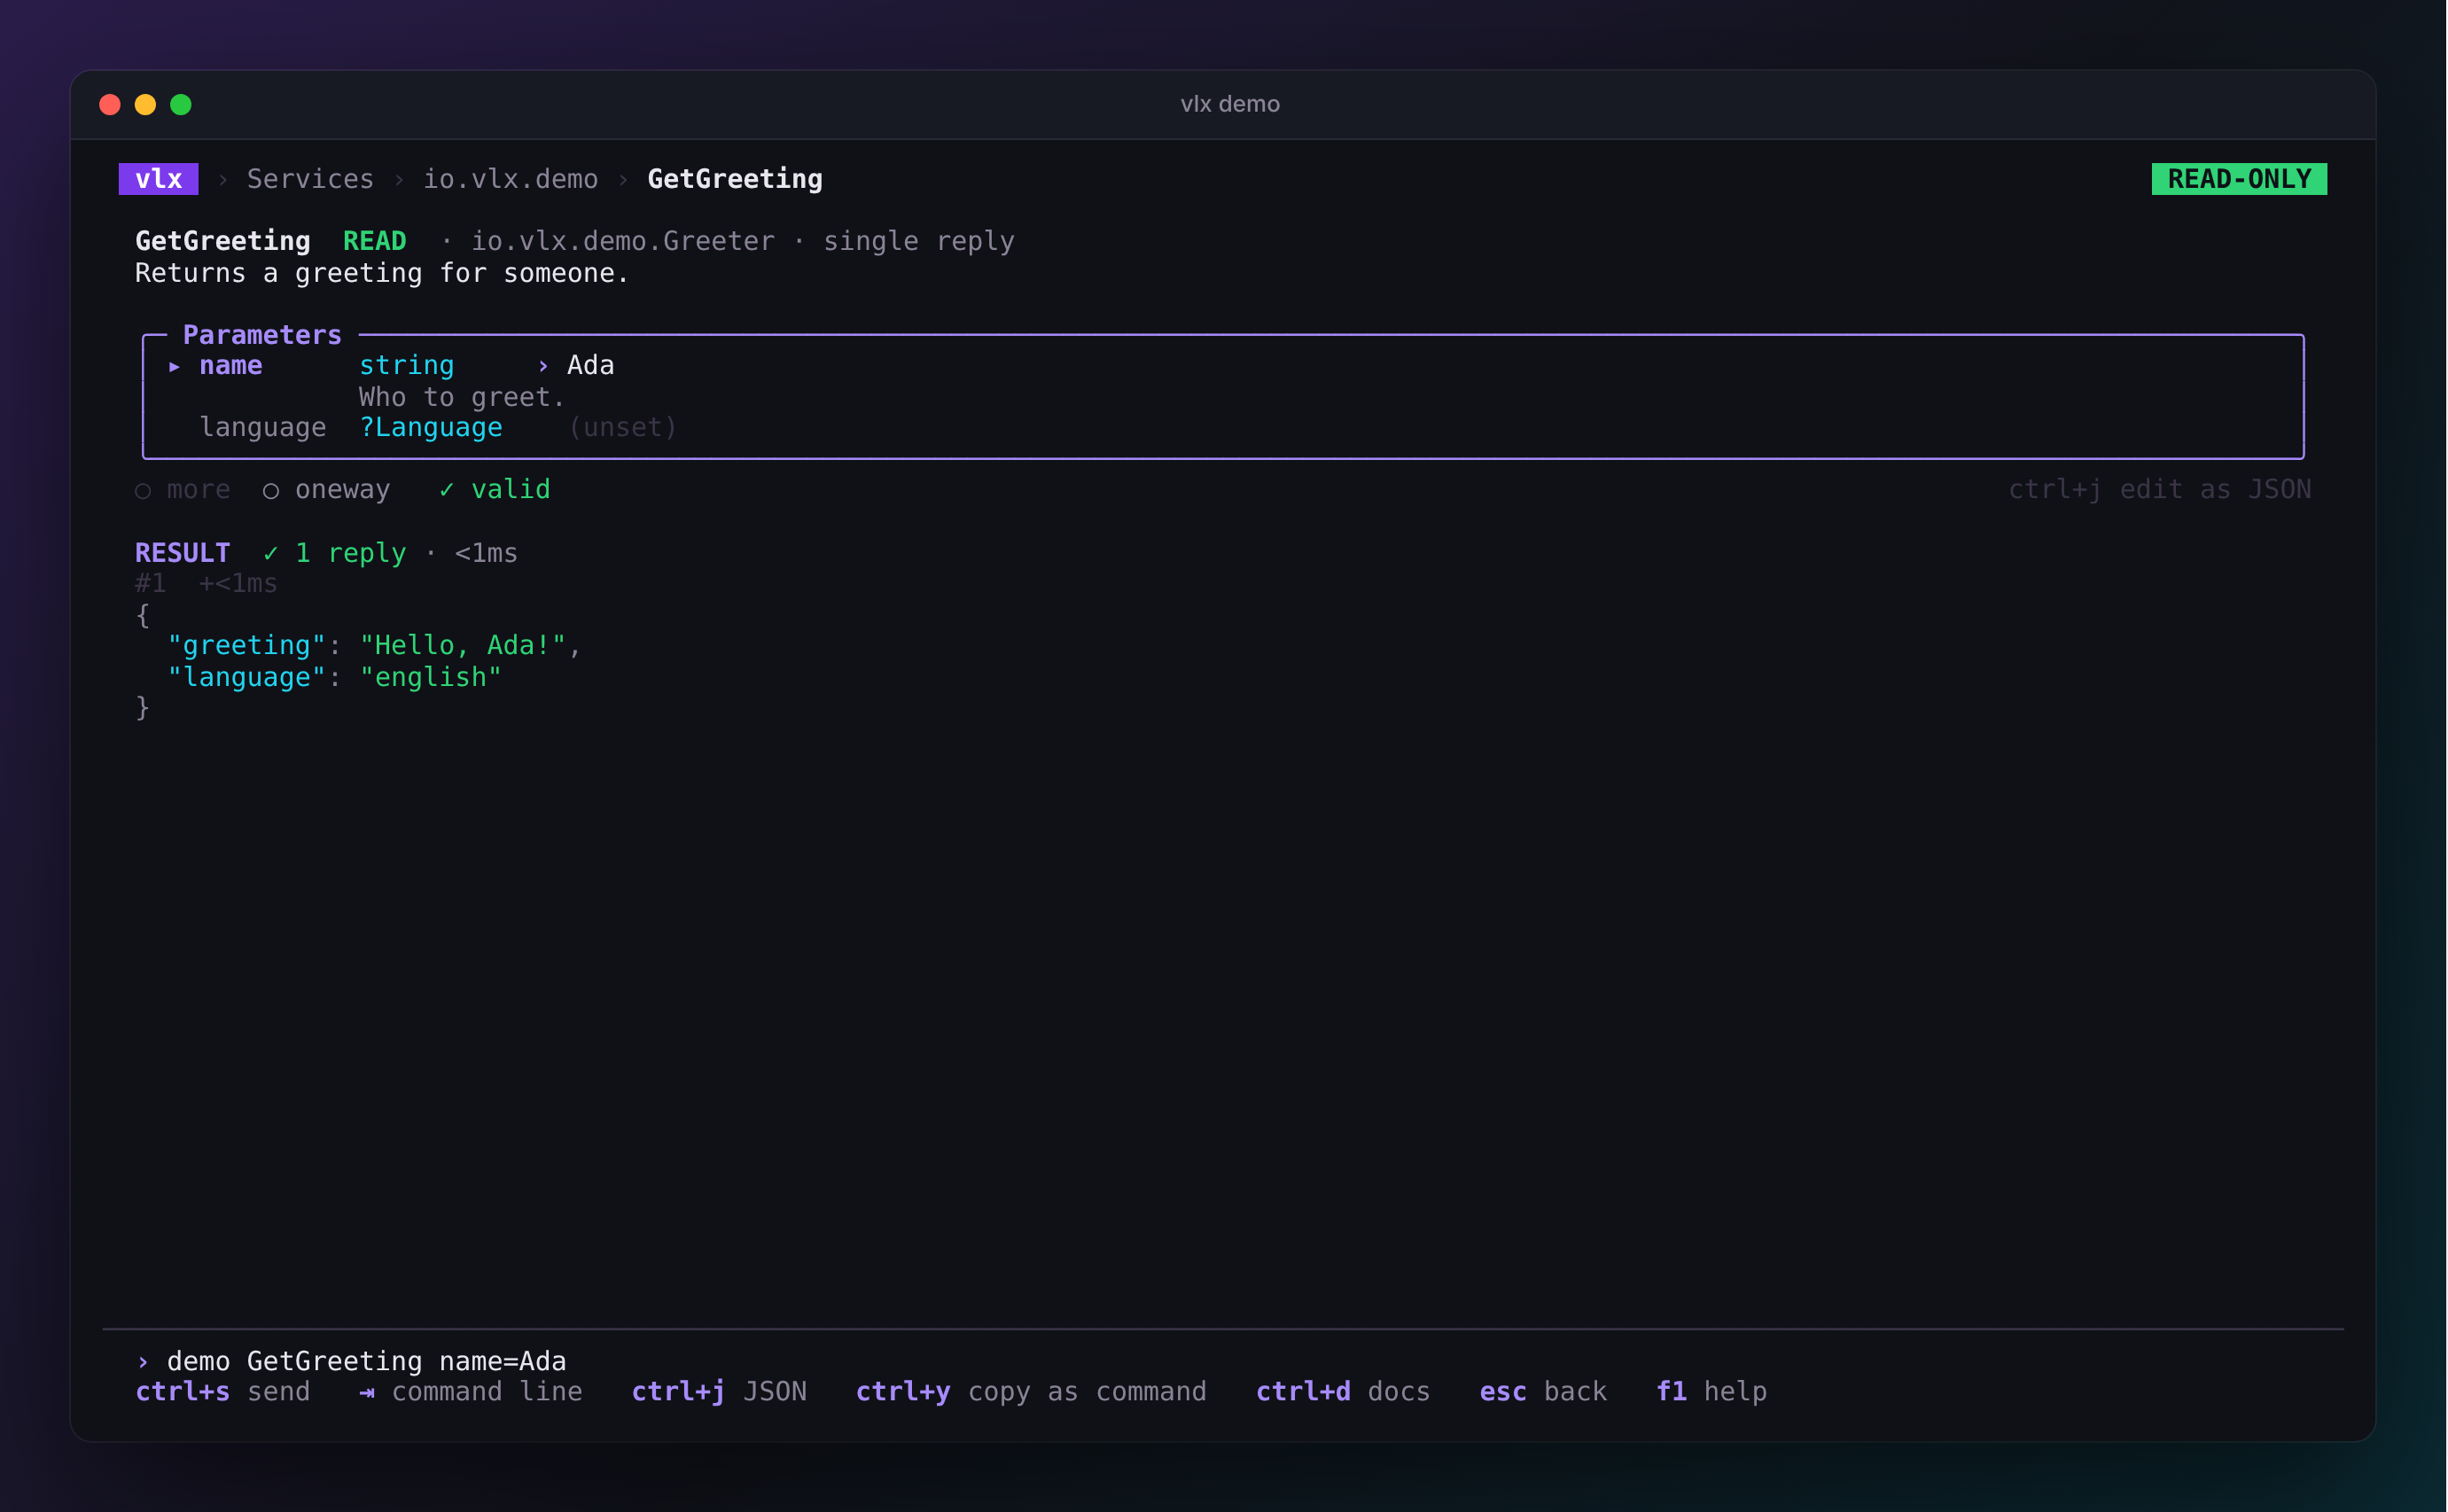
Task: Focus command line demo GetGreeting name=Ada
Action: (x=366, y=1362)
